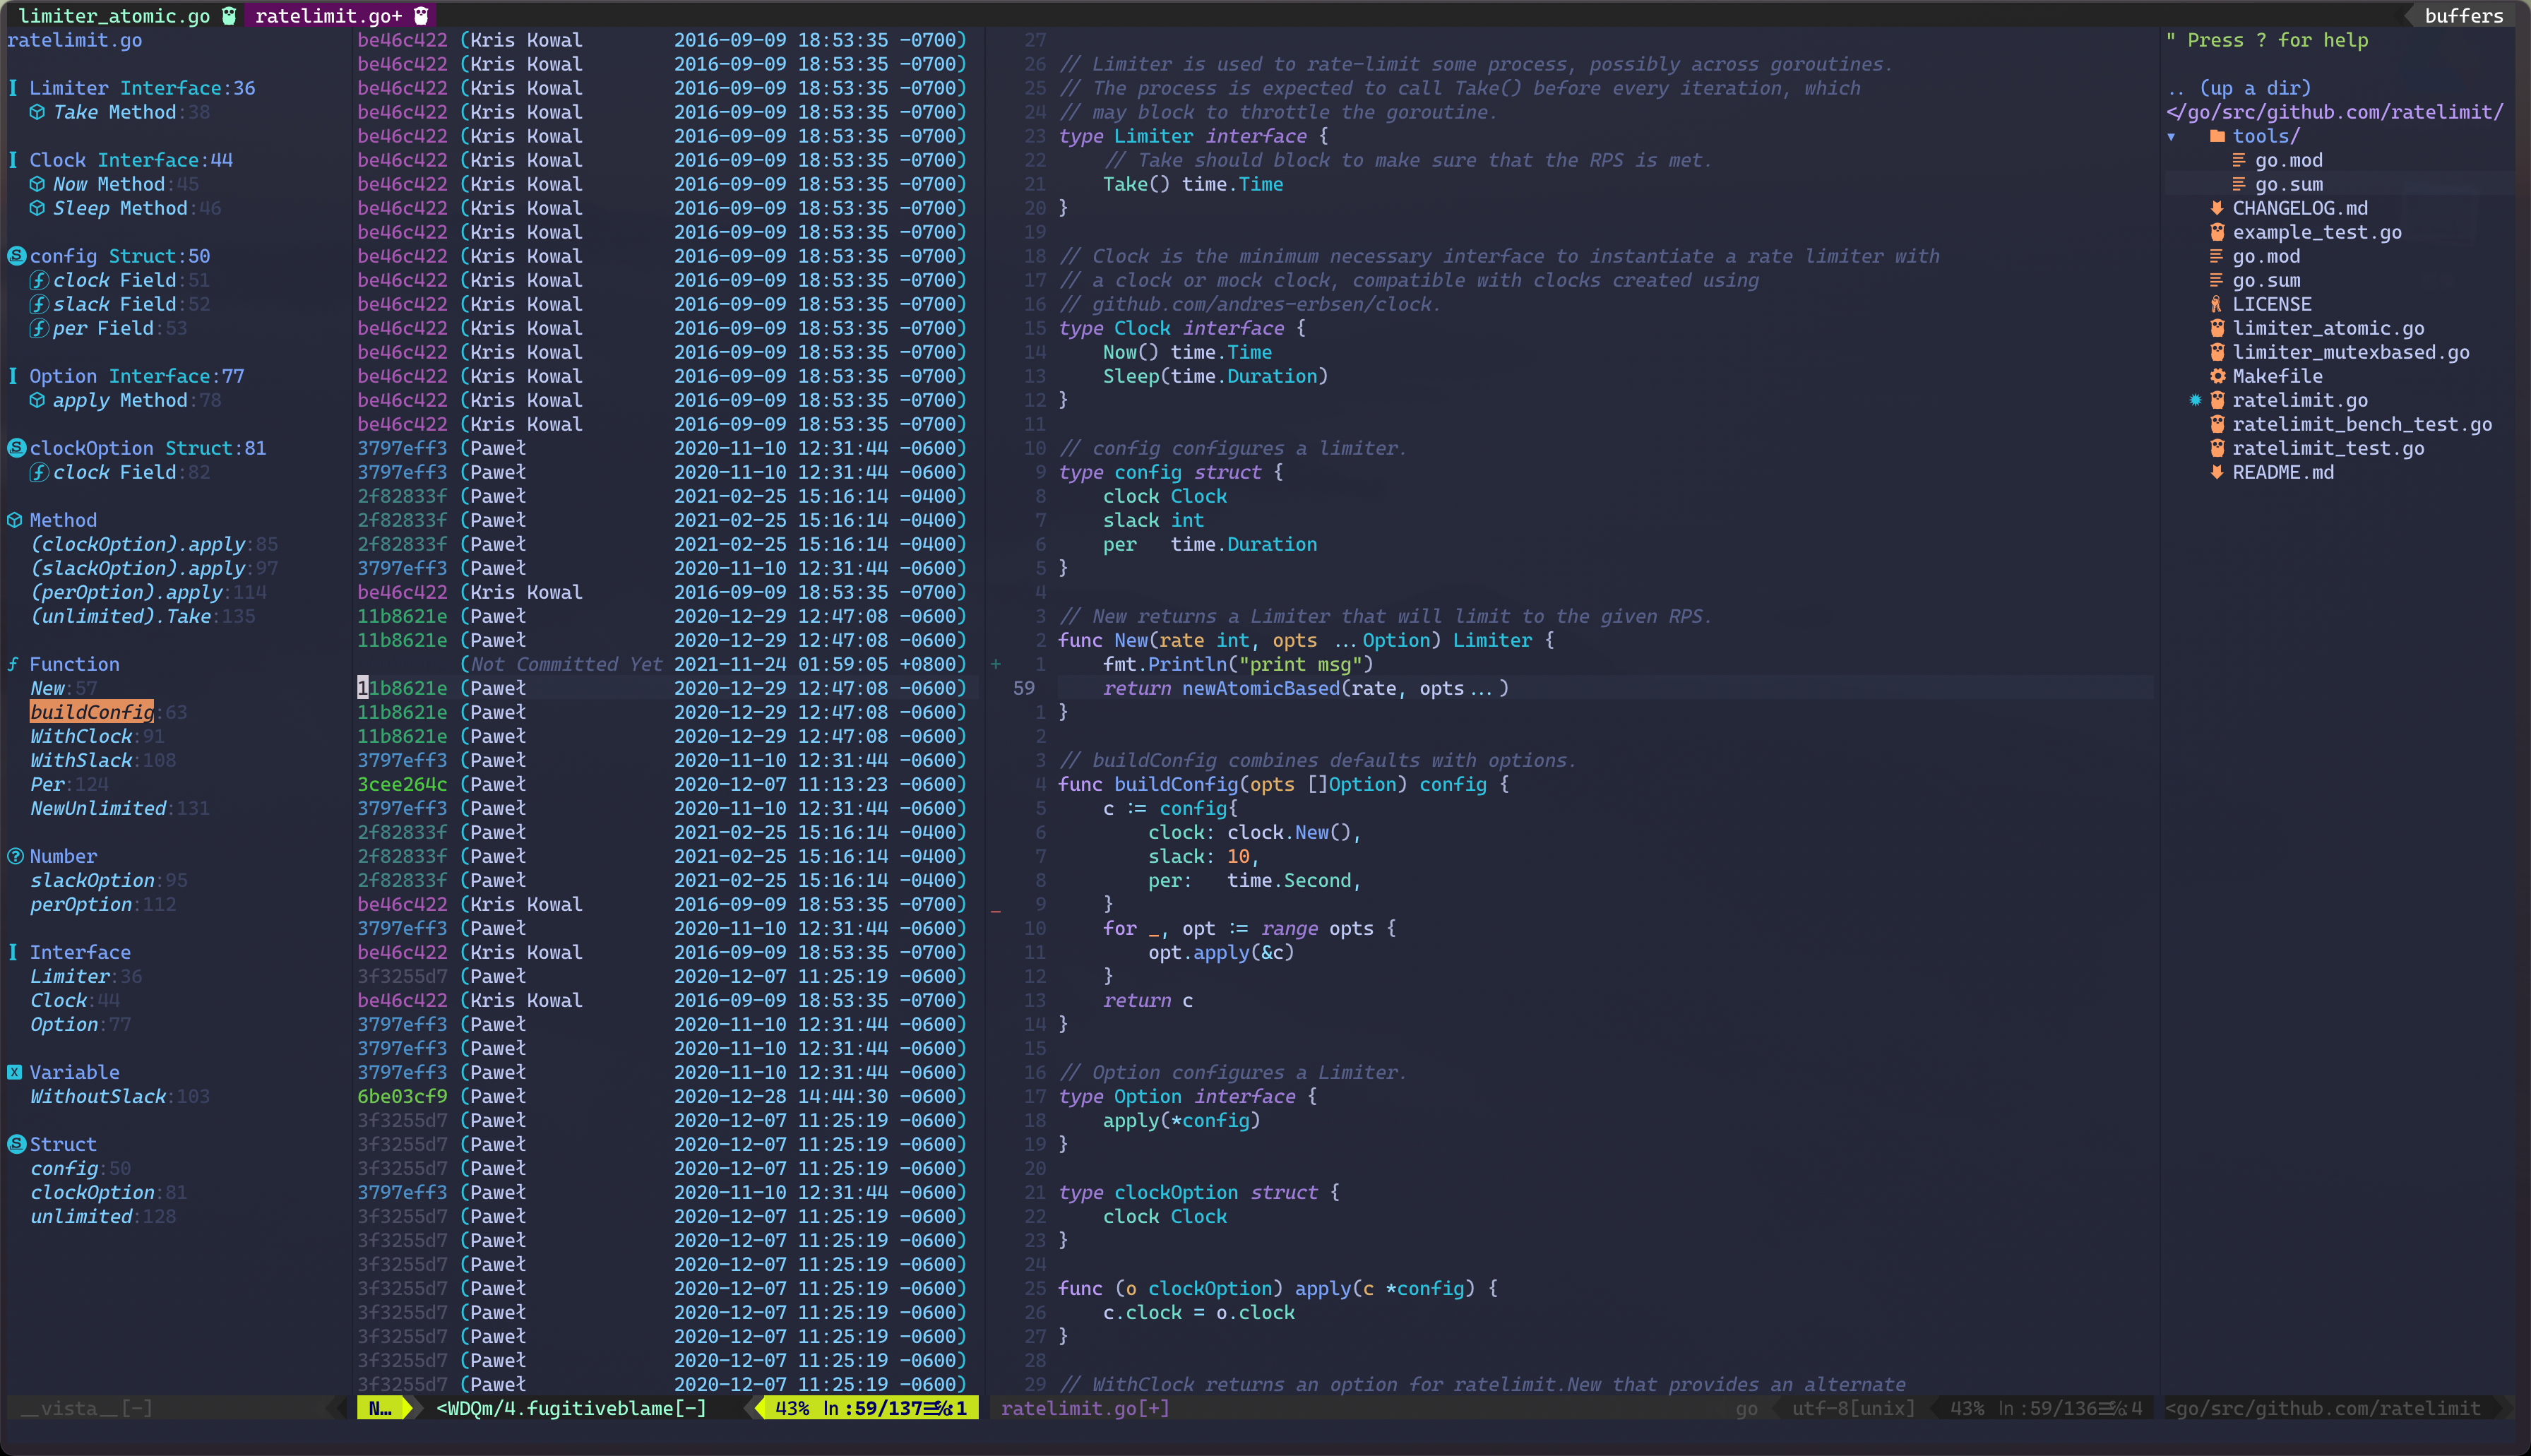Click the green plus sign in gutter
The width and height of the screenshot is (2531, 1456).
tap(995, 664)
